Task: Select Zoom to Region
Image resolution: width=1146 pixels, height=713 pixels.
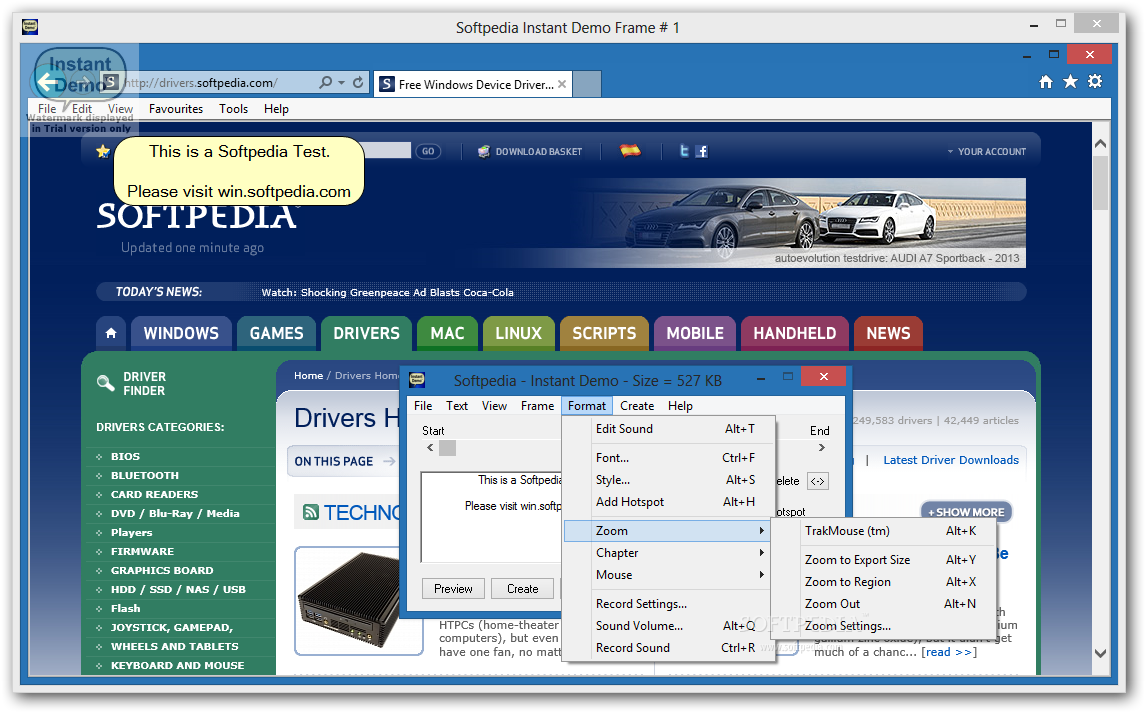Action: pos(885,582)
